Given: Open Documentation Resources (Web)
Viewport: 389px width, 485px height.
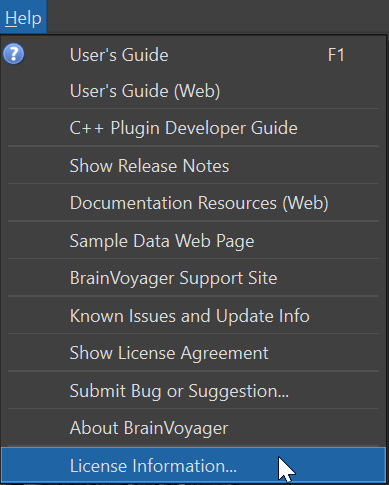Looking at the screenshot, I should click(193, 203).
